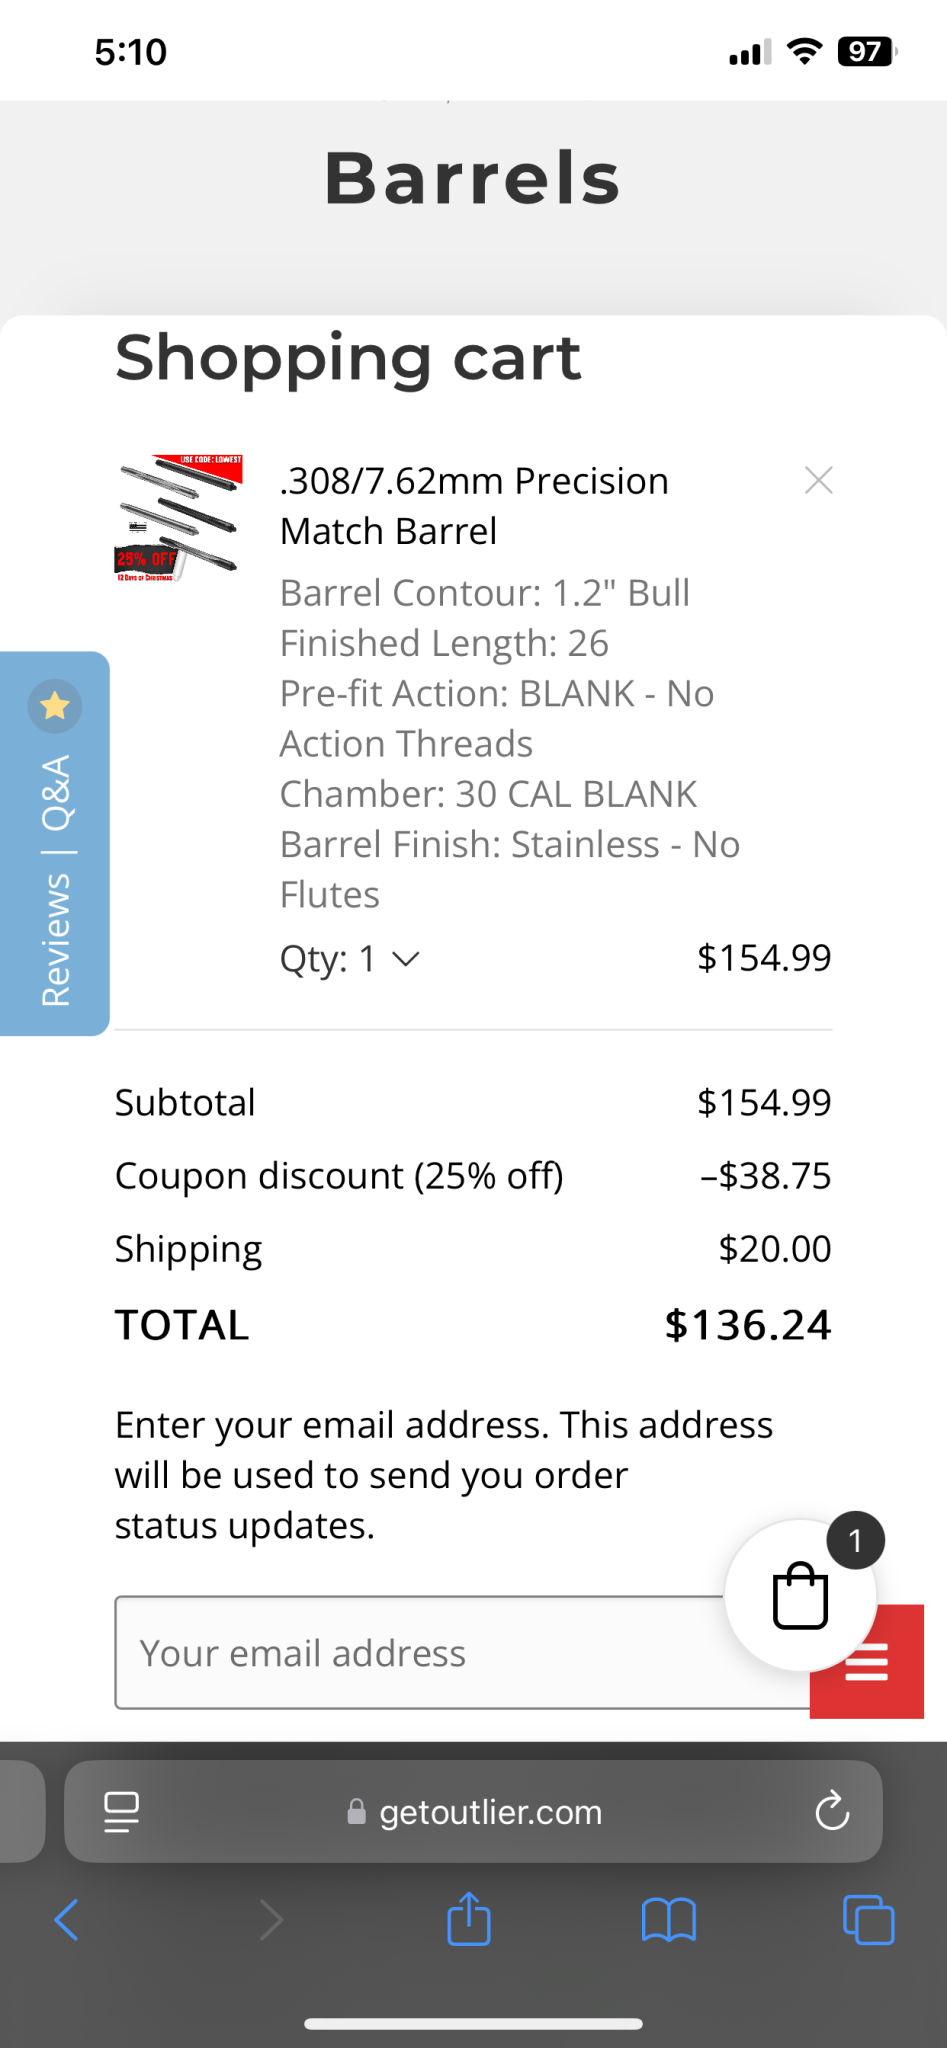Image resolution: width=947 pixels, height=2048 pixels.
Task: Show all open Safari tabs
Action: (868, 1919)
